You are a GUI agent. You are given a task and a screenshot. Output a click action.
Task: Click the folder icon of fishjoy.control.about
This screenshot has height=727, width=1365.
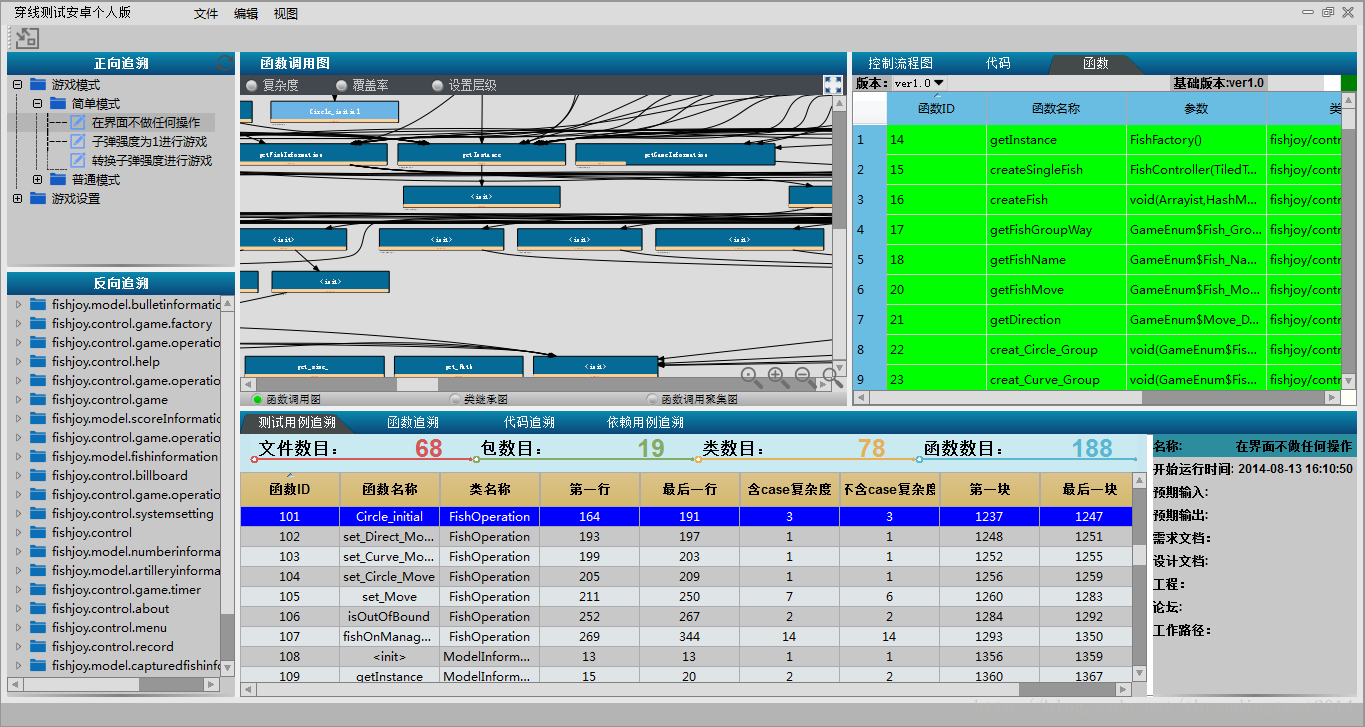click(39, 609)
